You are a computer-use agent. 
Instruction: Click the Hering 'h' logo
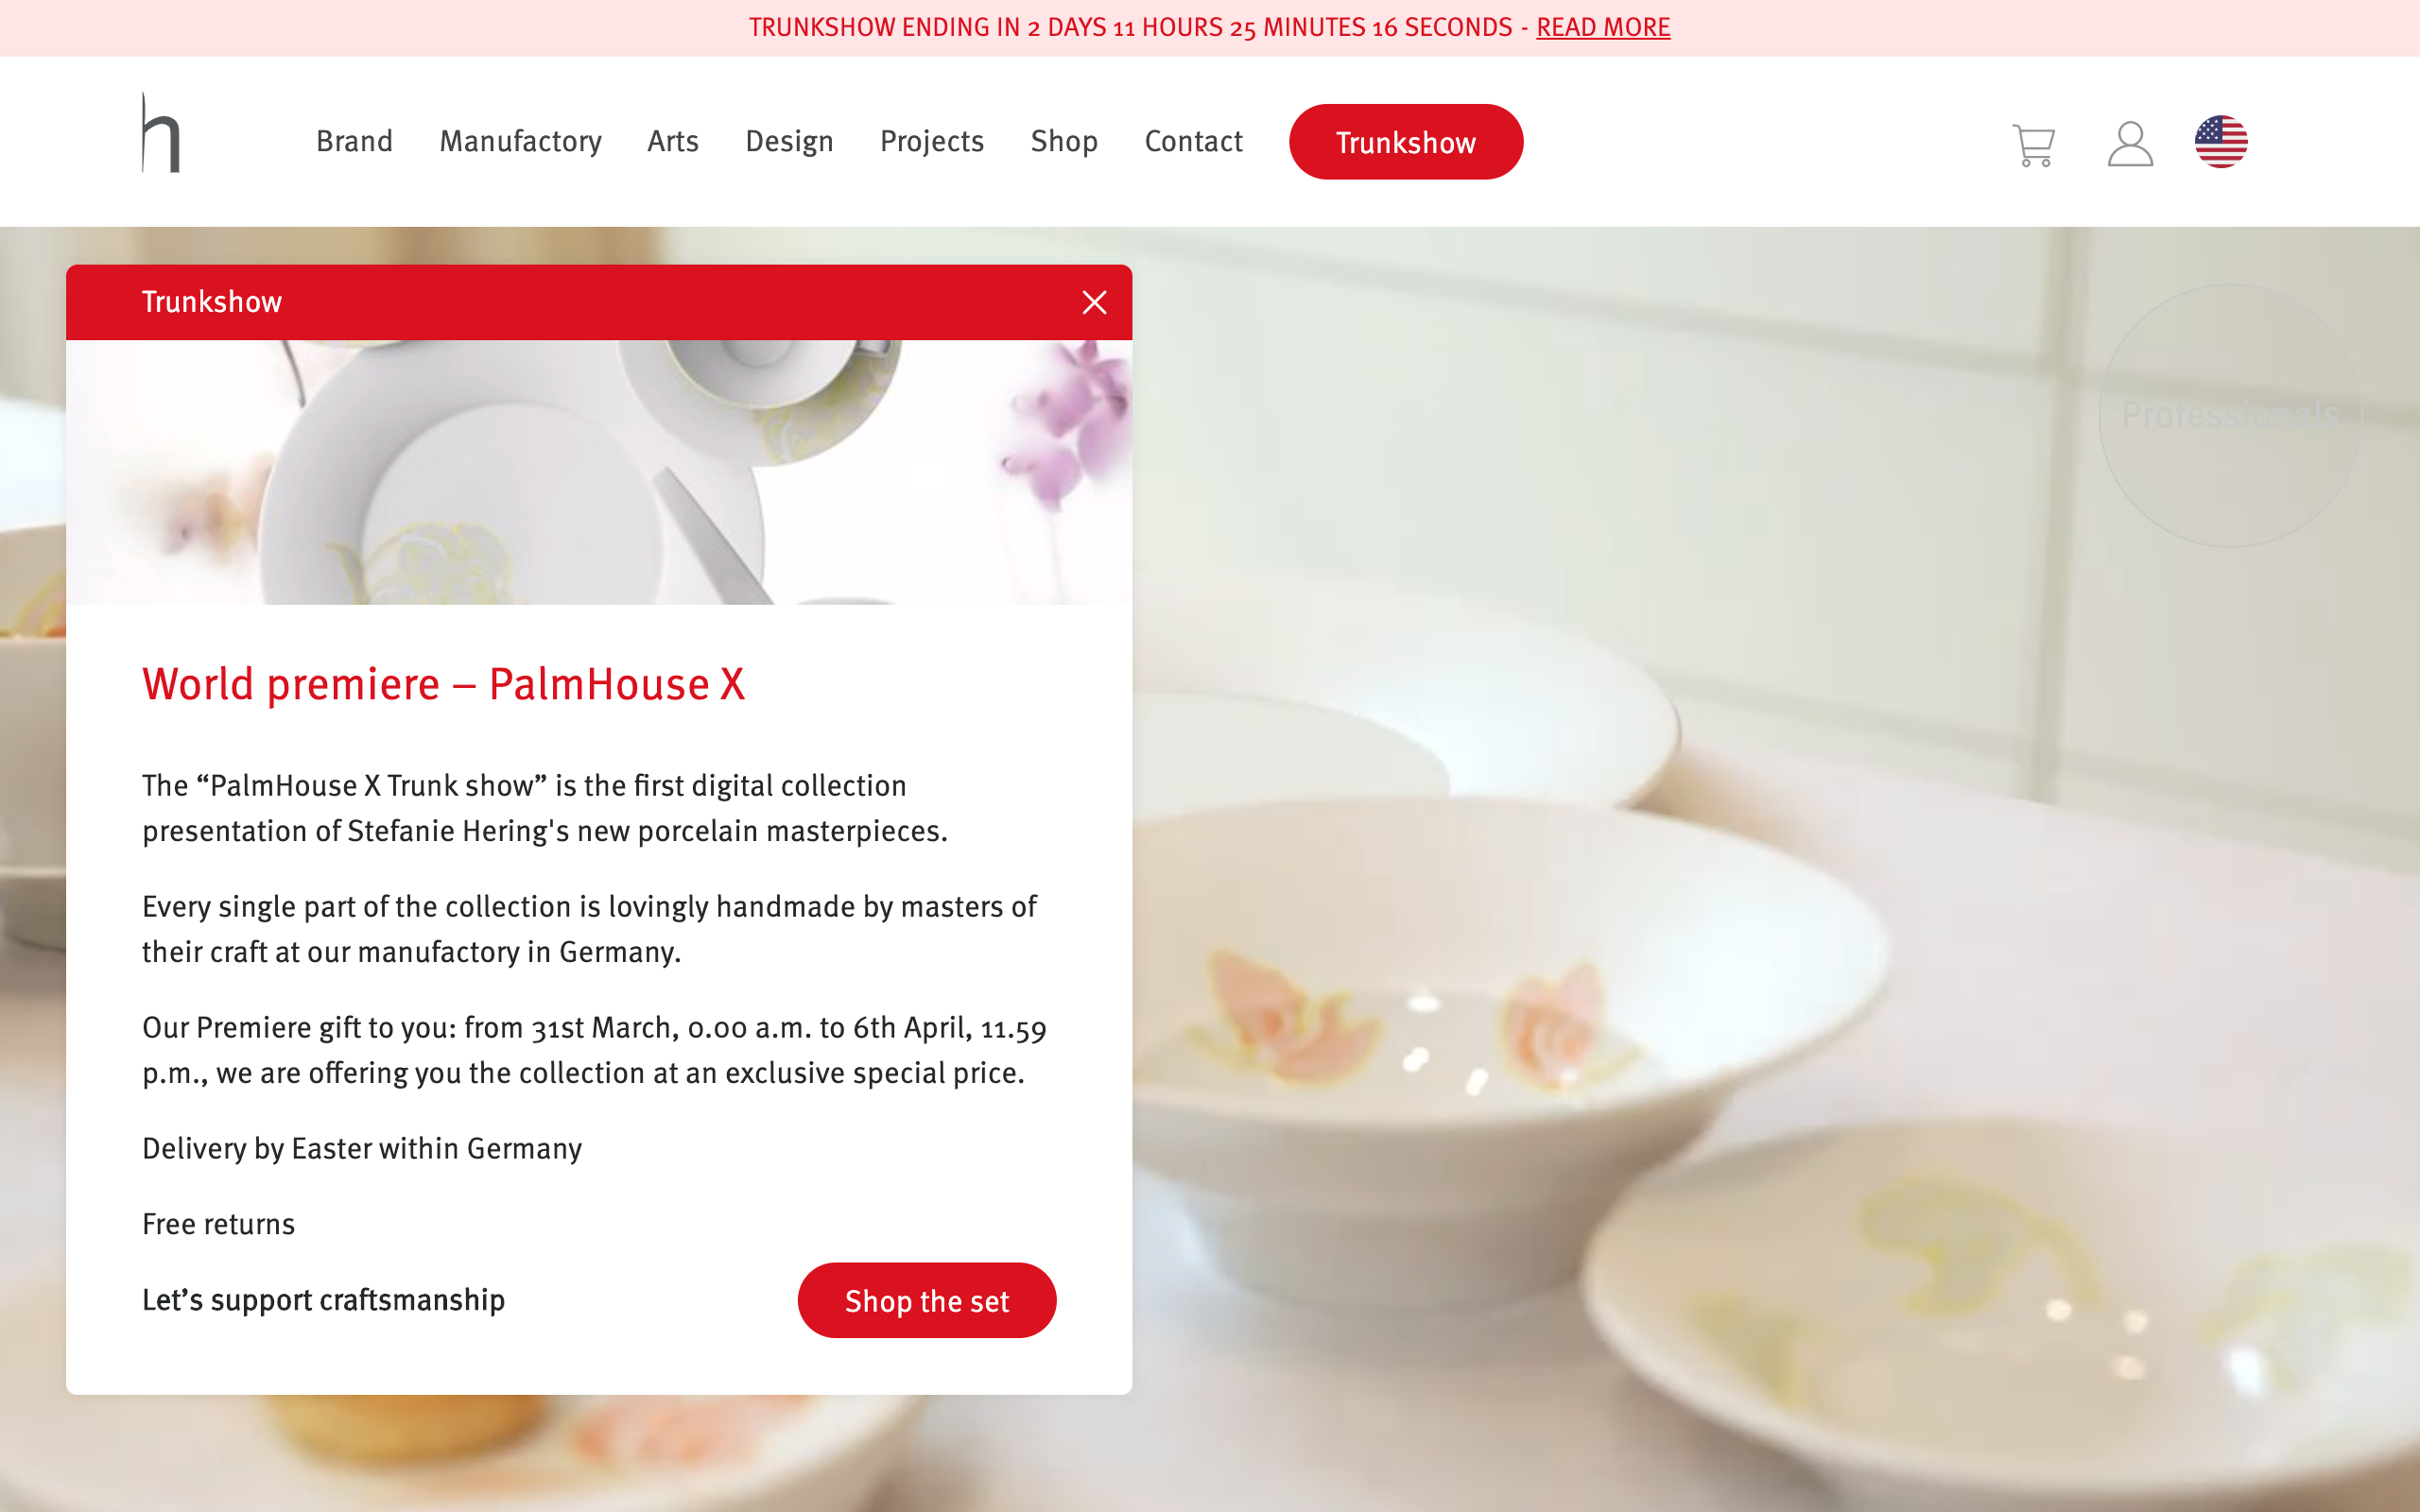click(x=161, y=132)
